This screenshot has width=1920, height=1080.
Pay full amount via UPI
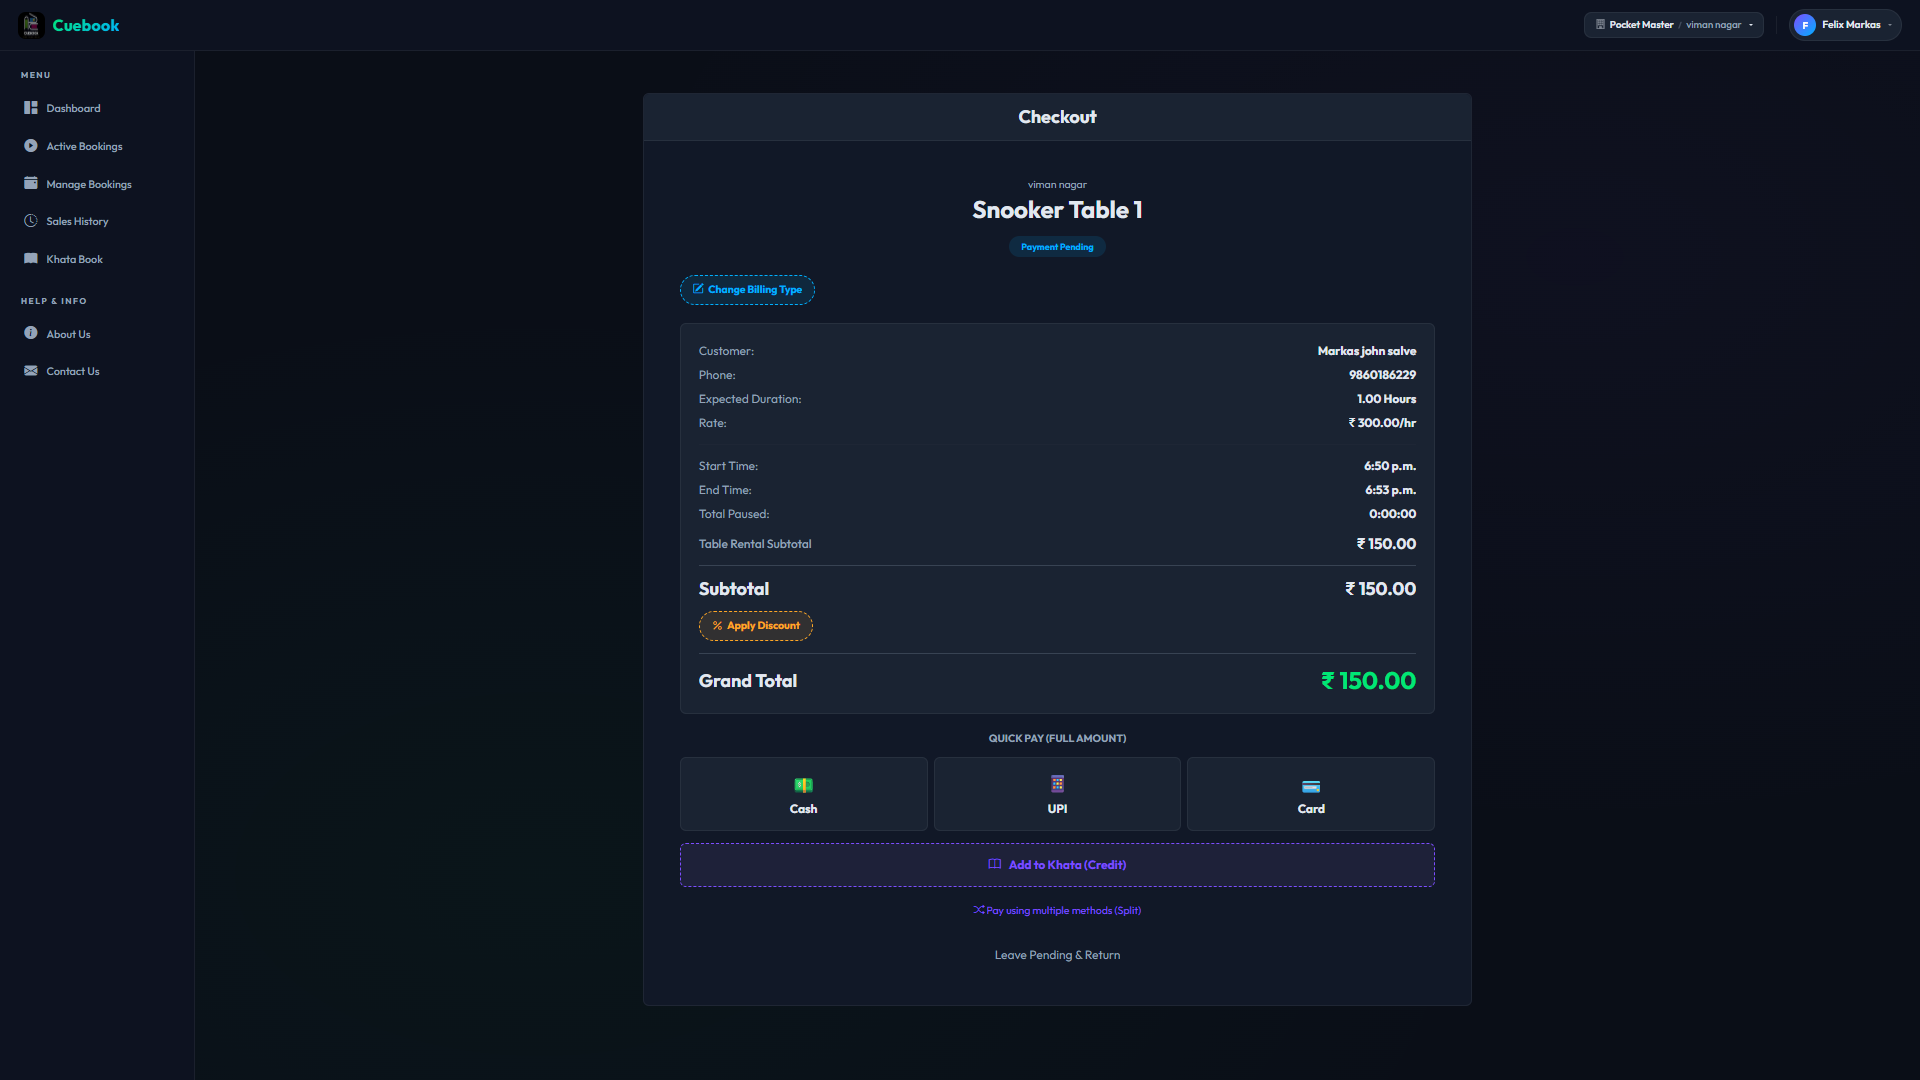click(1057, 794)
